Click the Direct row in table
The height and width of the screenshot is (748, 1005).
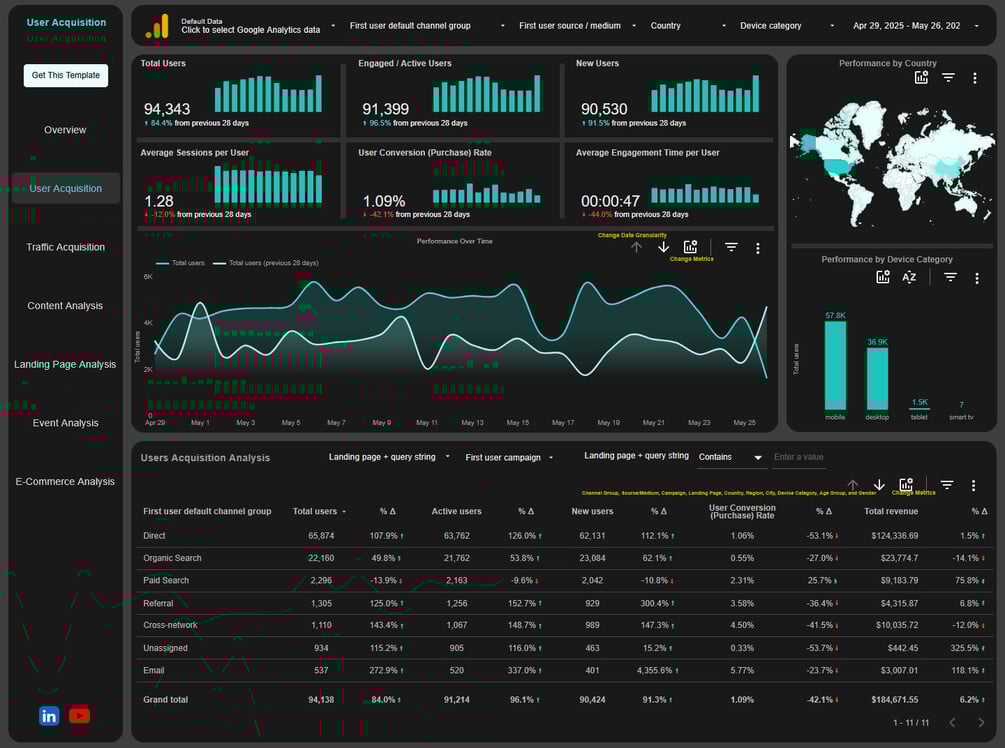564,536
